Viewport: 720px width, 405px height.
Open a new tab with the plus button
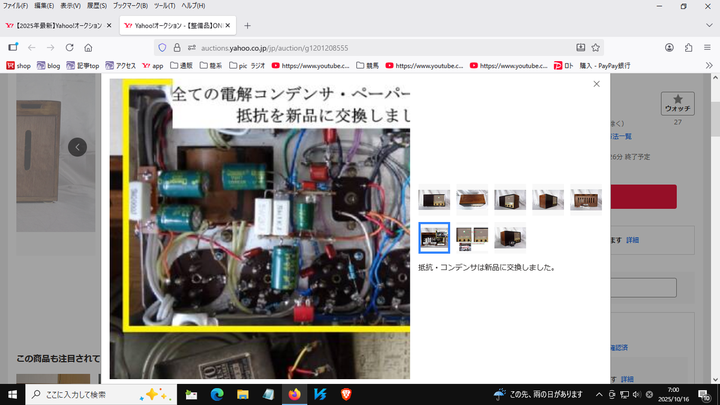click(x=247, y=25)
